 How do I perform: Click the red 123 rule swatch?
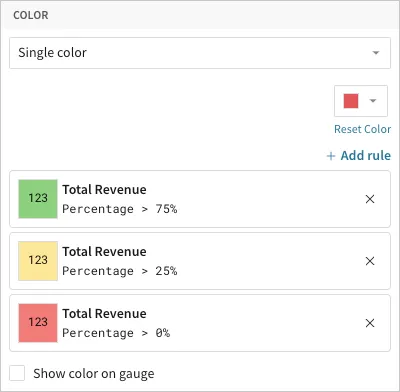tap(38, 323)
